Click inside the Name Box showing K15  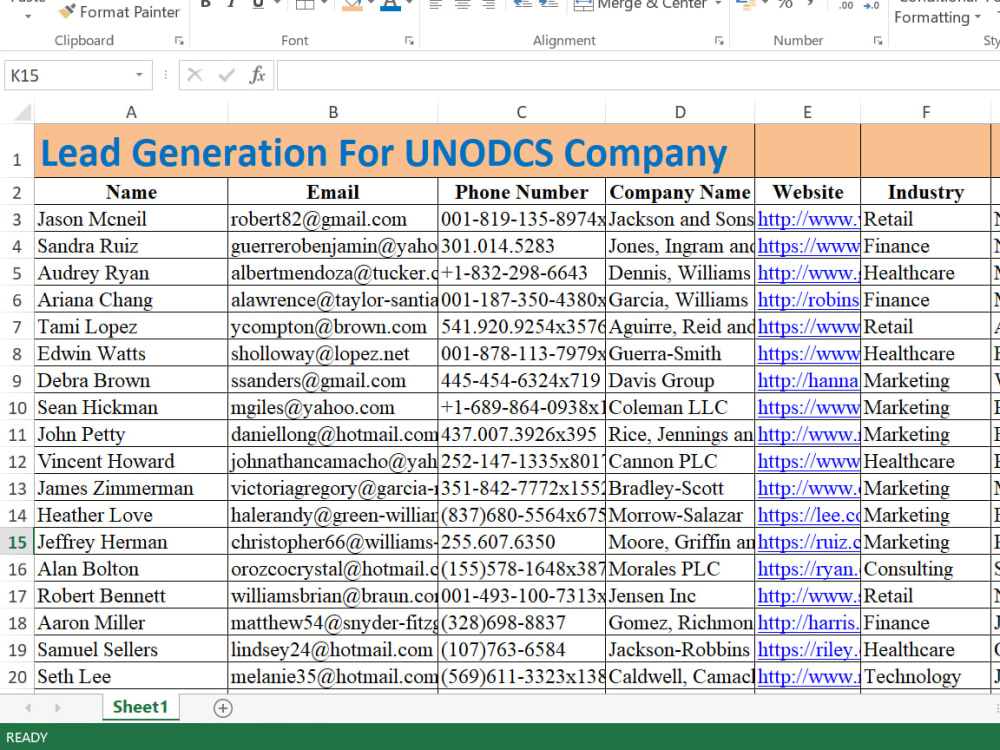click(67, 75)
